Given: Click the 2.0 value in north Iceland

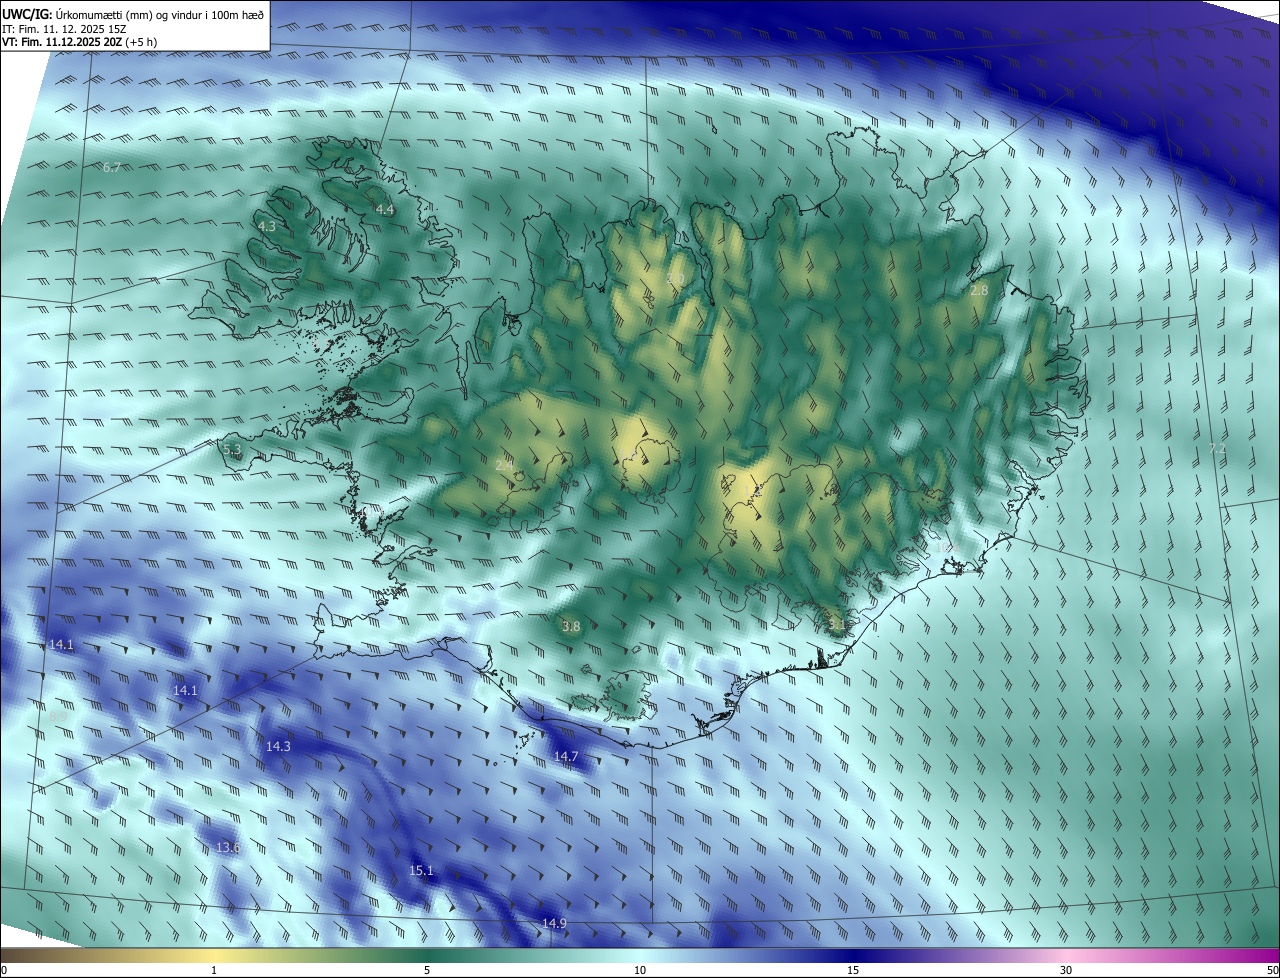Looking at the screenshot, I should [x=676, y=279].
